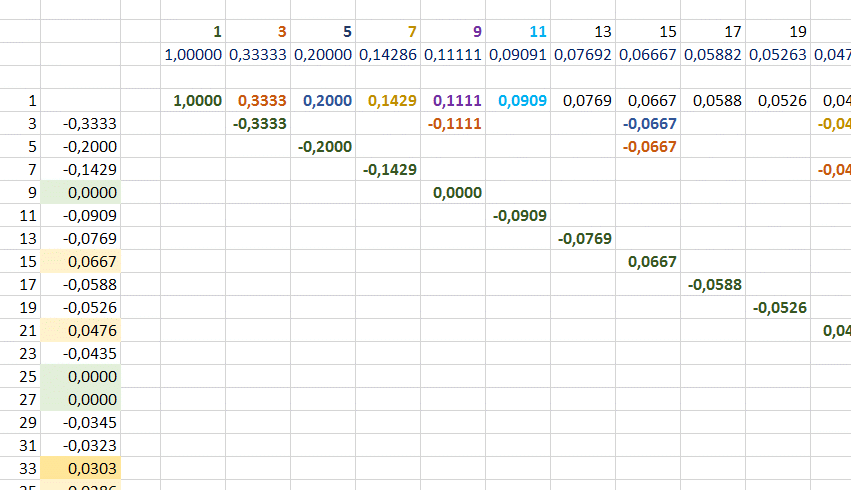Select the green bold column header 1
Viewport: 851px width, 490px height.
pyautogui.click(x=193, y=31)
